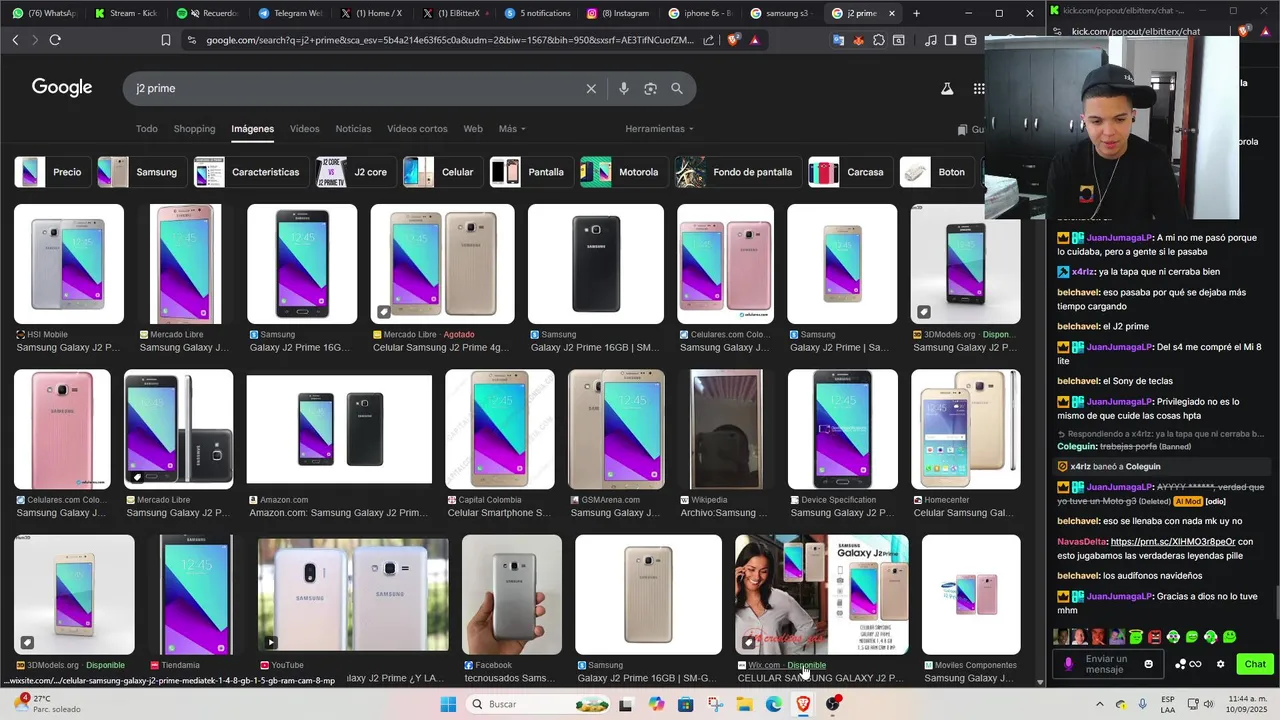
Task: Open Google Lens image search
Action: [650, 89]
